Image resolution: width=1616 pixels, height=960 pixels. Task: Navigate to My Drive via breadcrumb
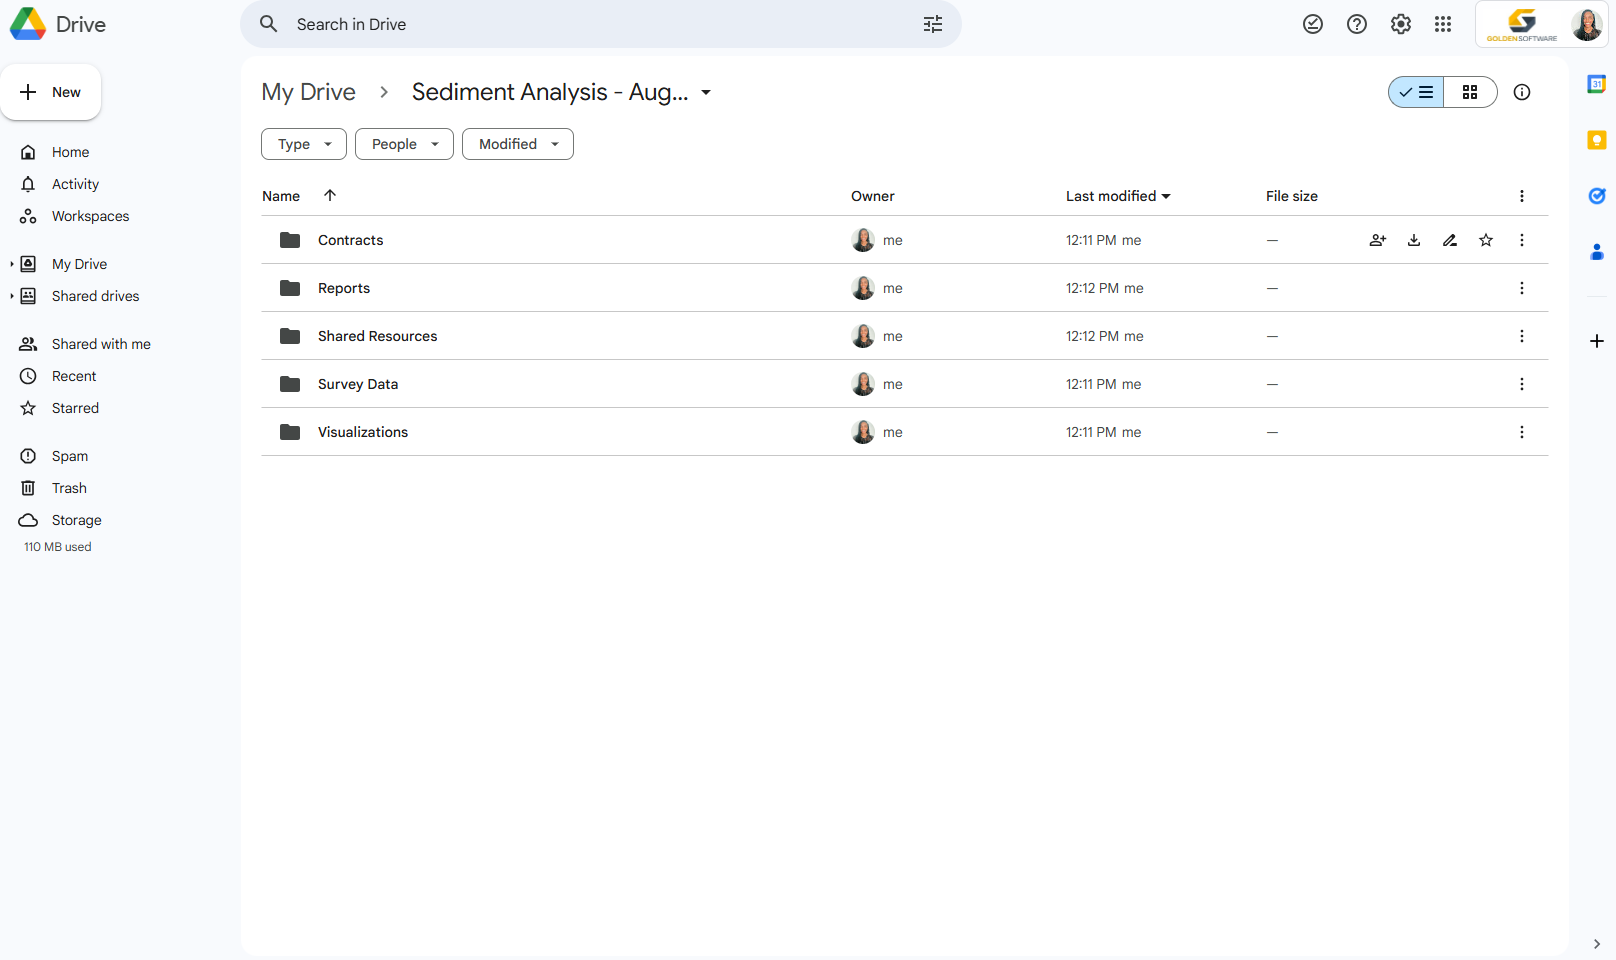click(x=308, y=91)
